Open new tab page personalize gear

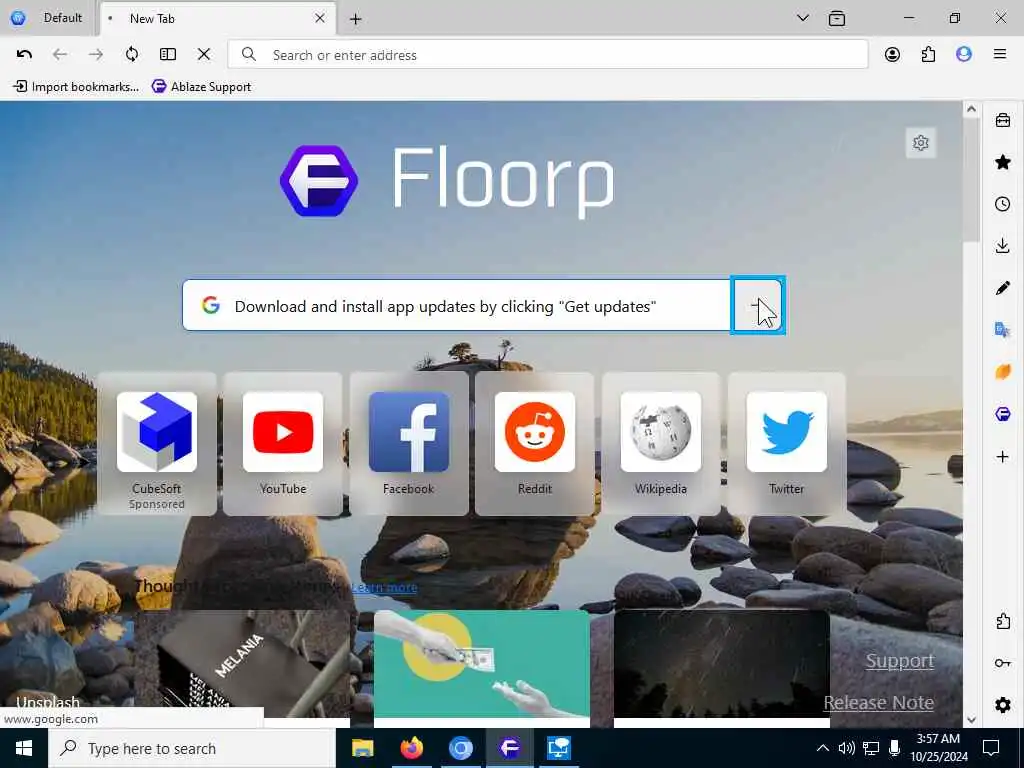(921, 142)
